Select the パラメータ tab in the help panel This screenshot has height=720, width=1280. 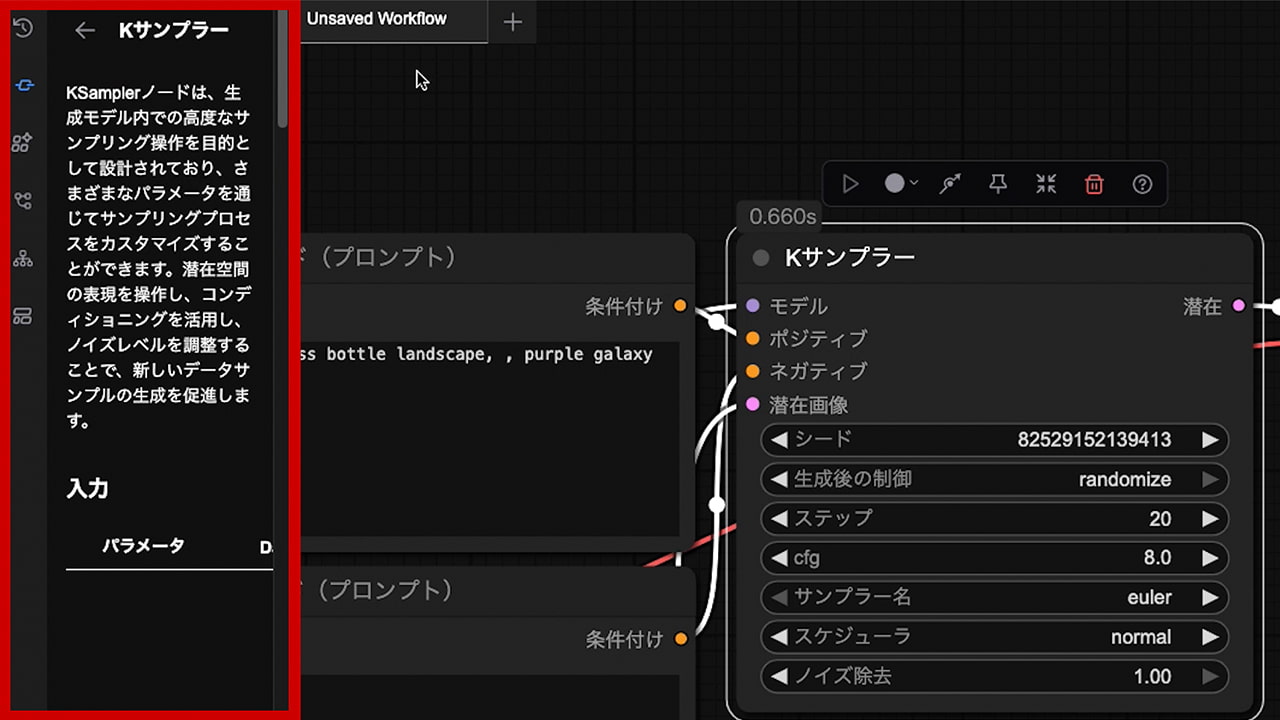click(x=143, y=546)
